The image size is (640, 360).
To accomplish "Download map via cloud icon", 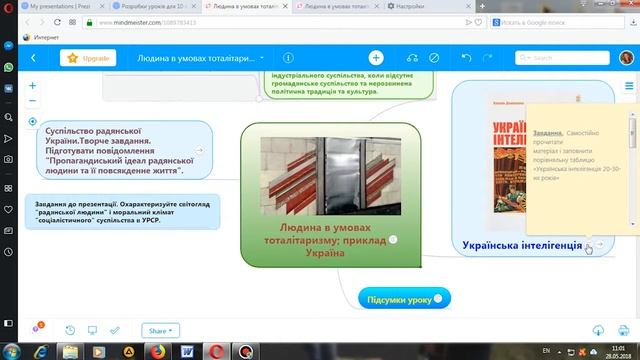I will point(598,330).
